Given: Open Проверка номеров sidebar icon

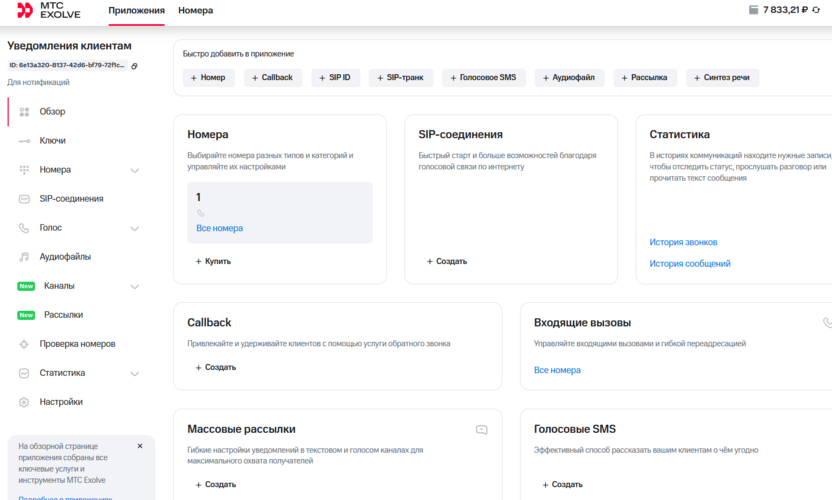Looking at the screenshot, I should click(24, 344).
